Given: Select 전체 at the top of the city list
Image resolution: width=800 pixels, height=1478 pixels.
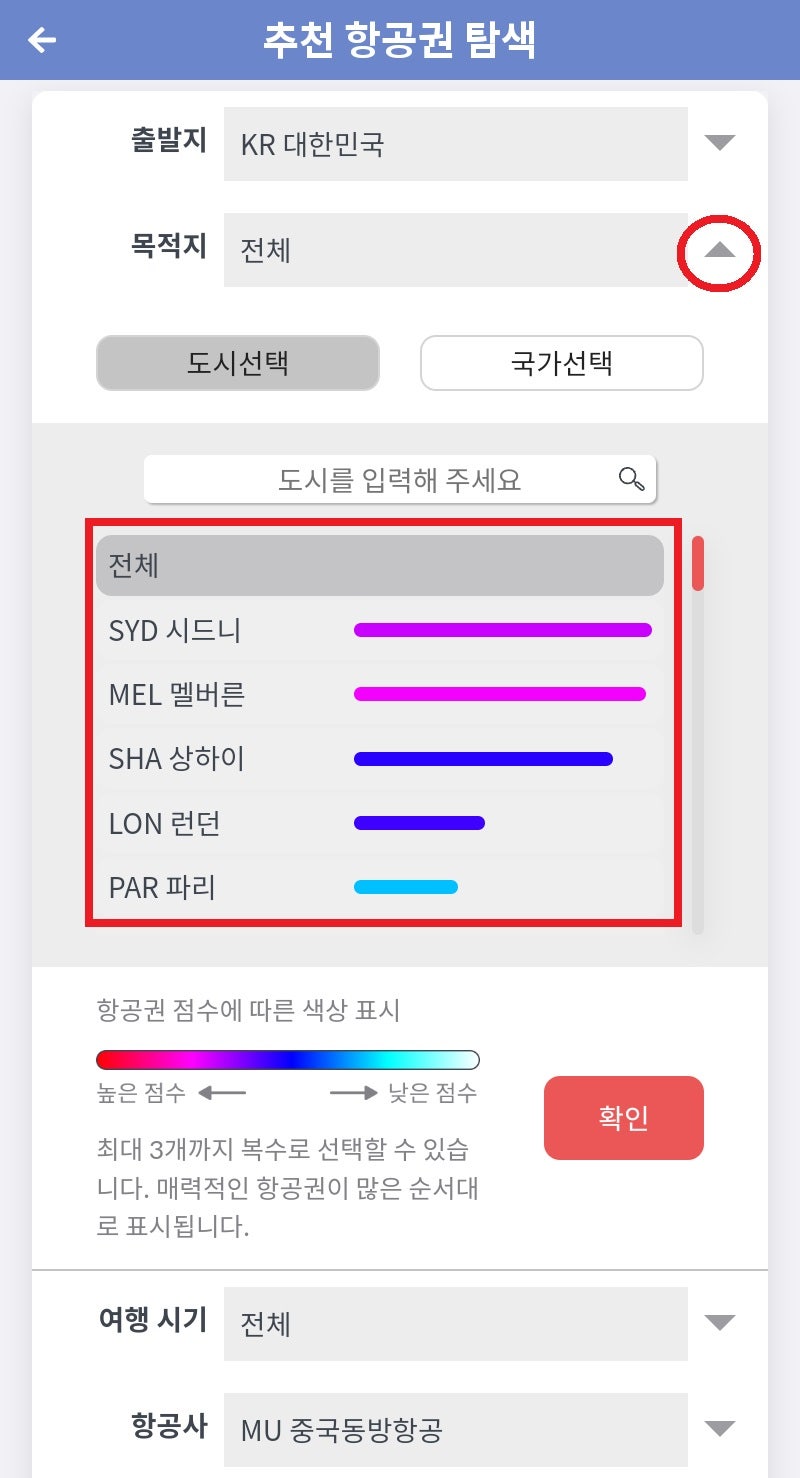Looking at the screenshot, I should (380, 564).
